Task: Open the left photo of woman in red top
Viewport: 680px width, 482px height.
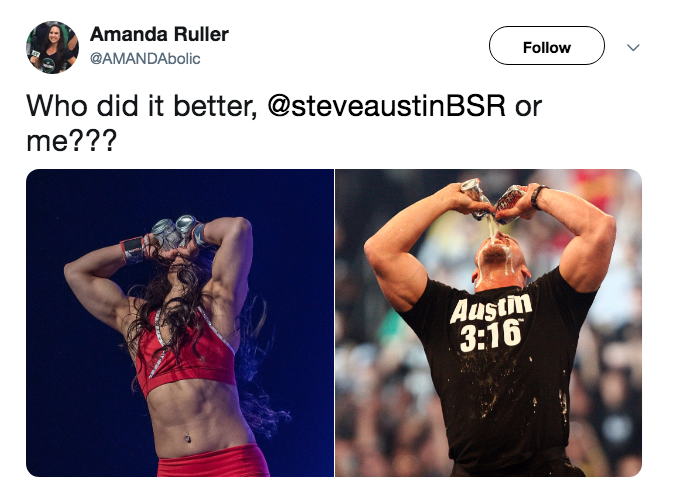Action: [180, 323]
